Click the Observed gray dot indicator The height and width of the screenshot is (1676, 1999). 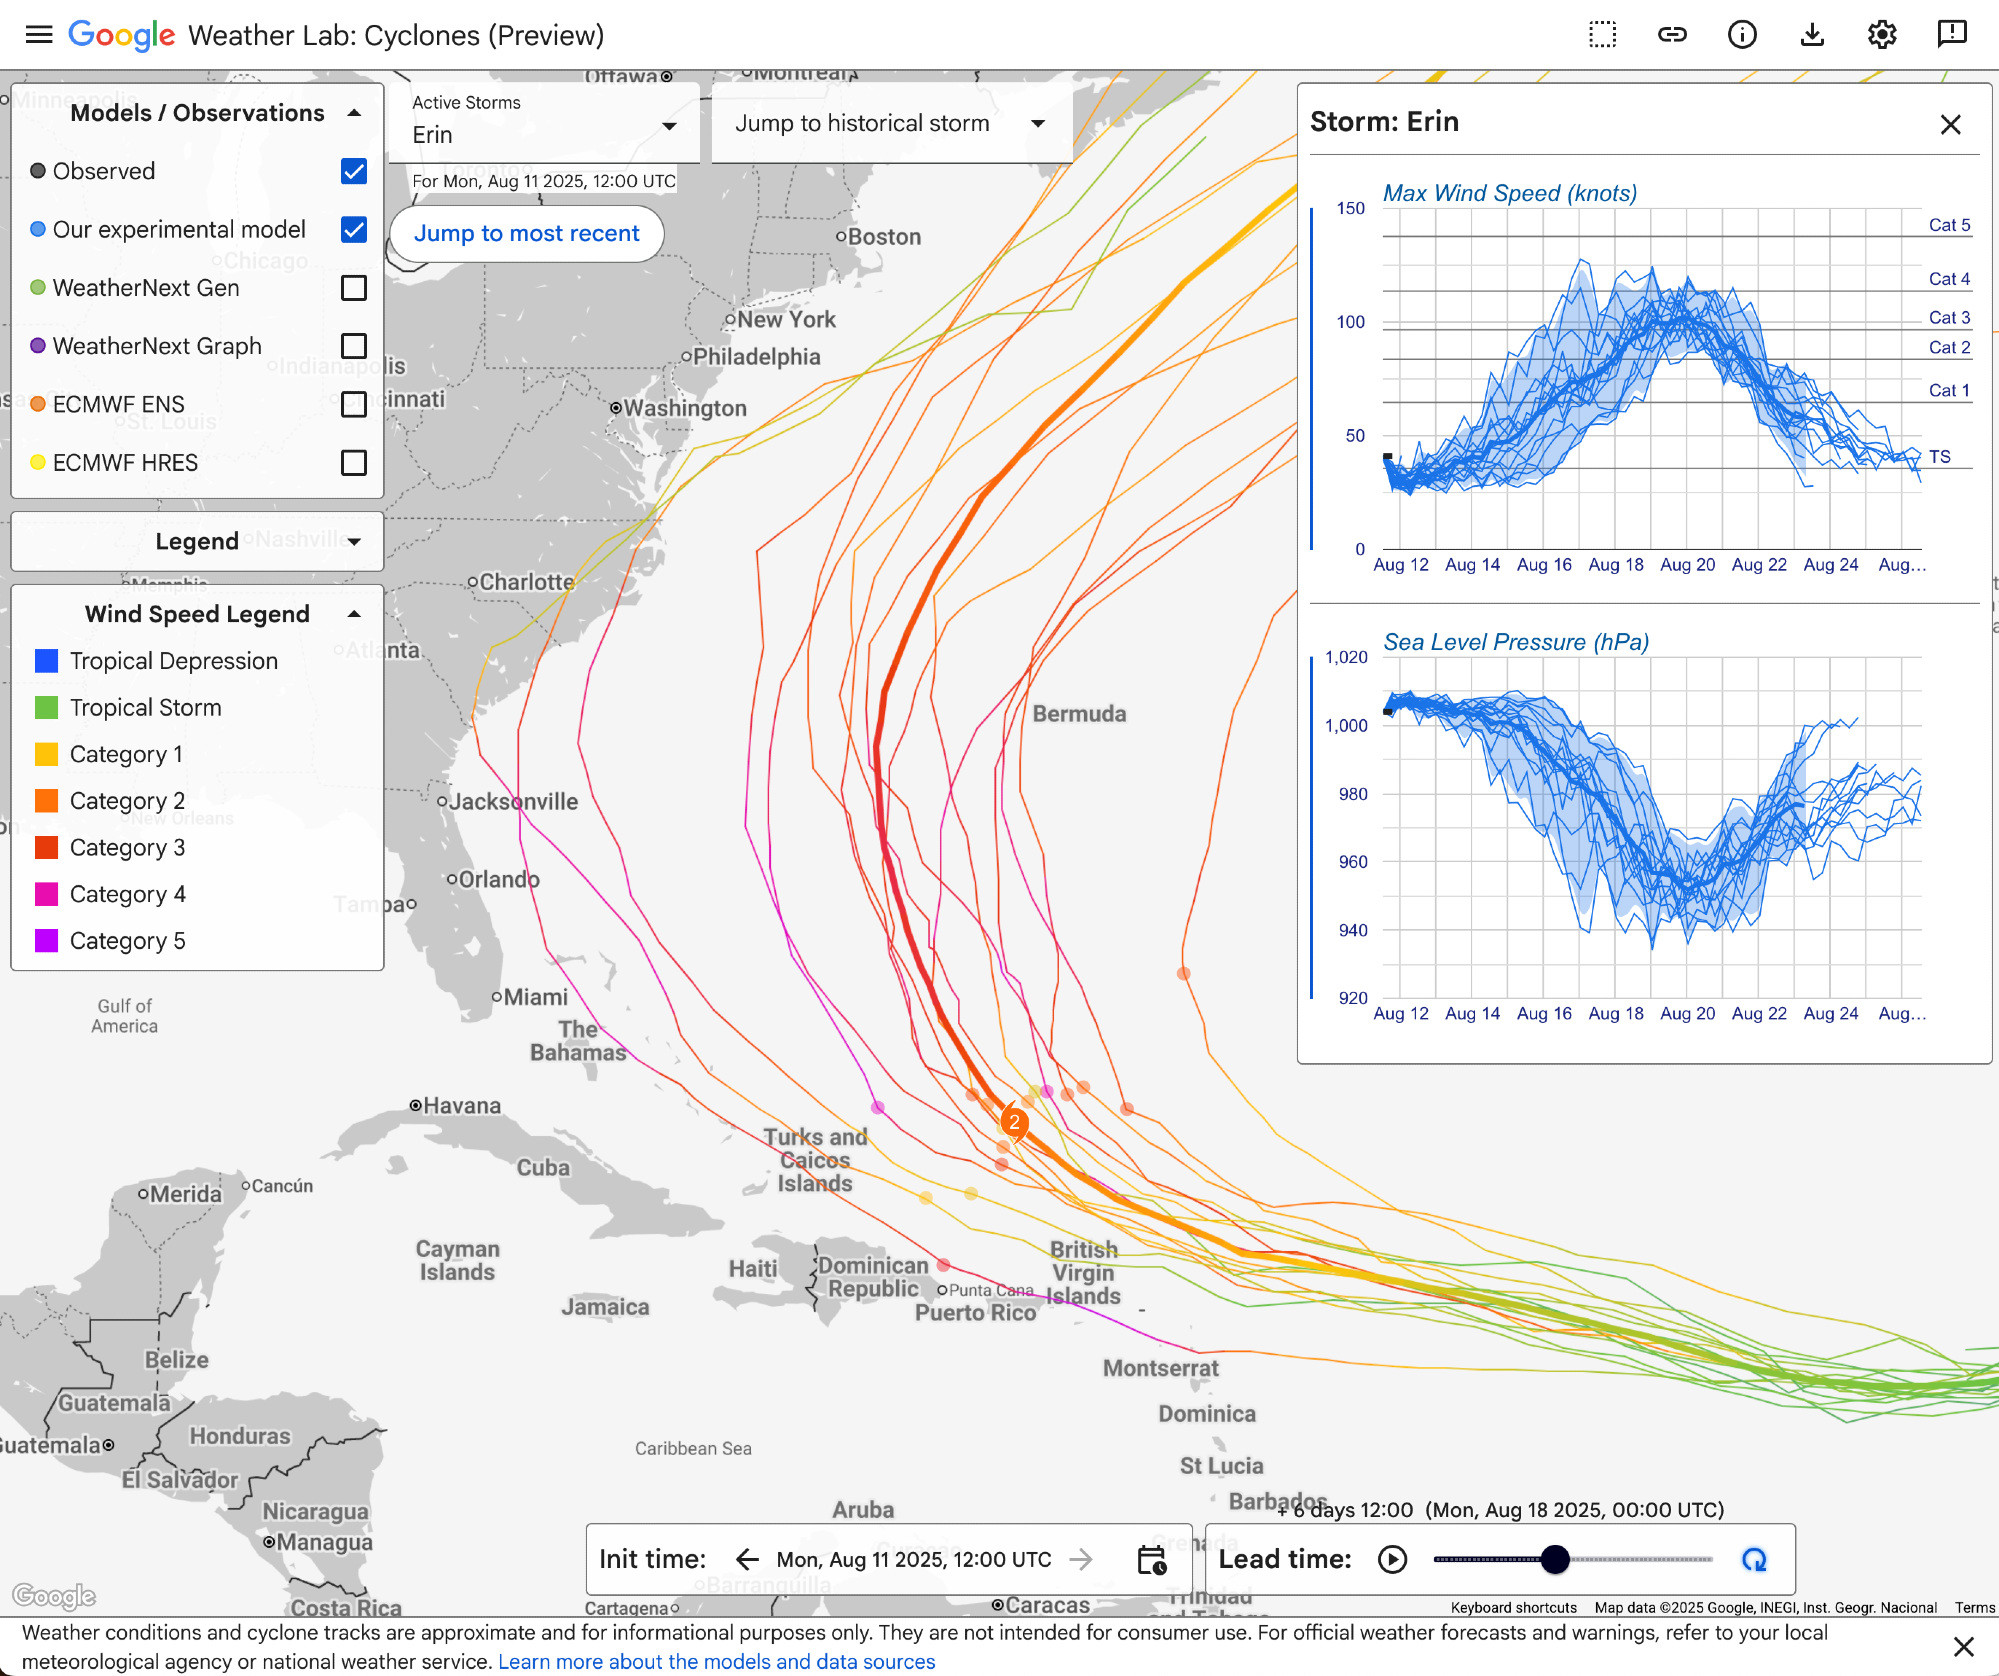(x=38, y=171)
